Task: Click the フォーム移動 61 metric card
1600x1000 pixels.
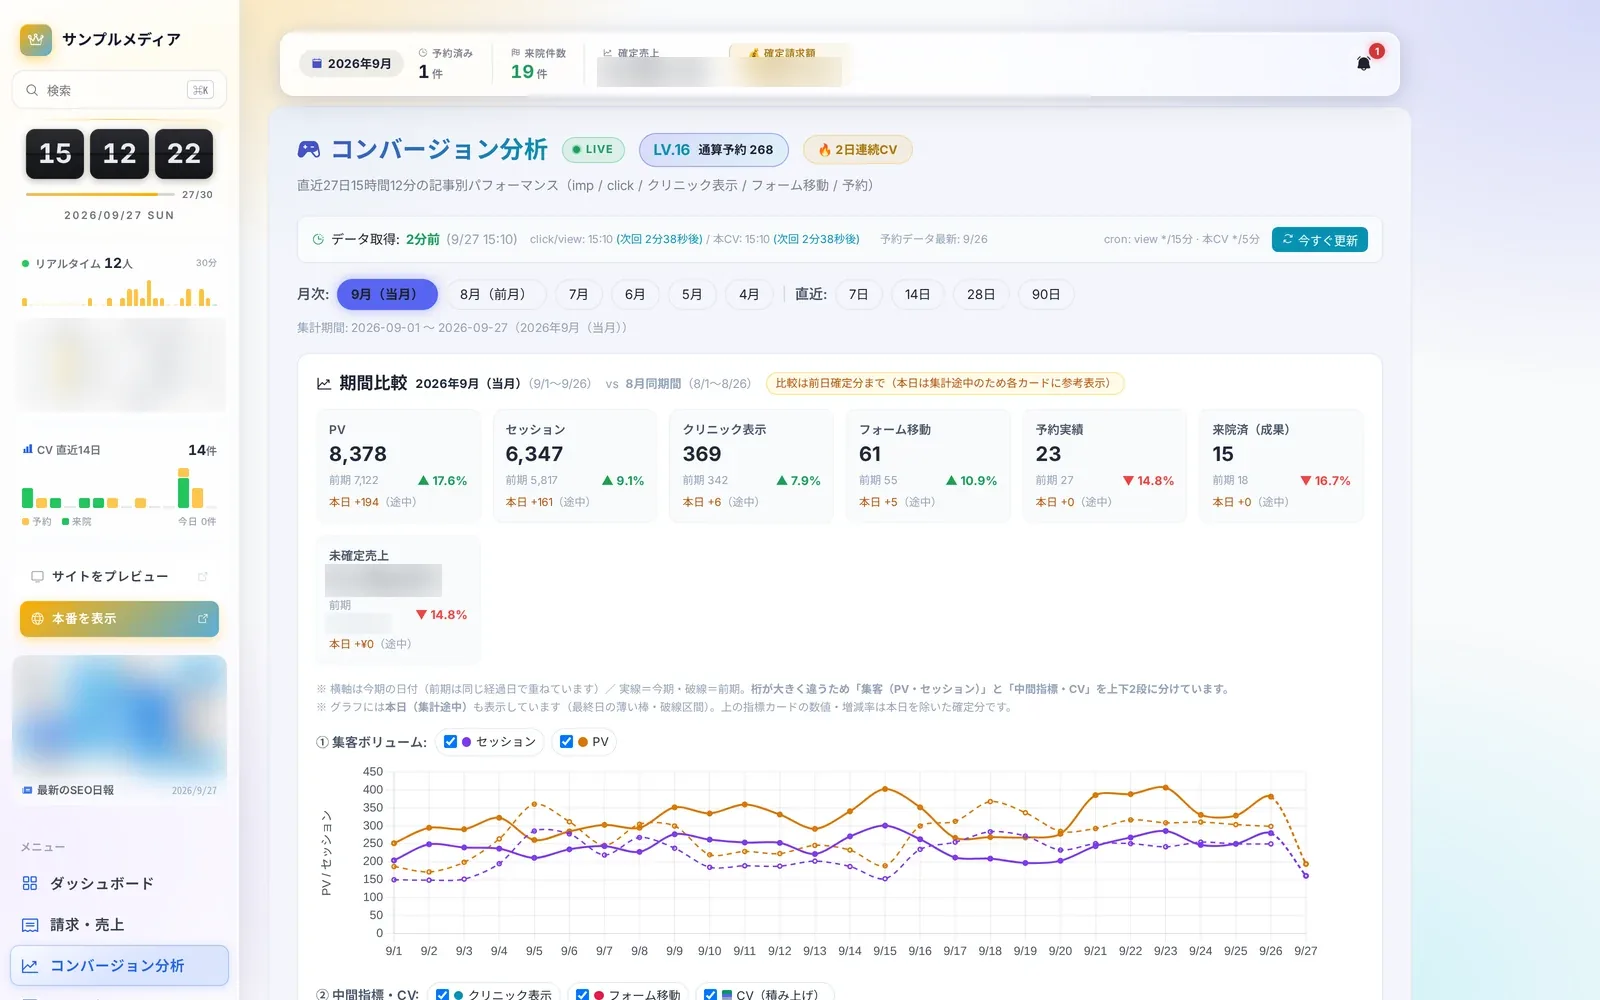Action: coord(928,466)
